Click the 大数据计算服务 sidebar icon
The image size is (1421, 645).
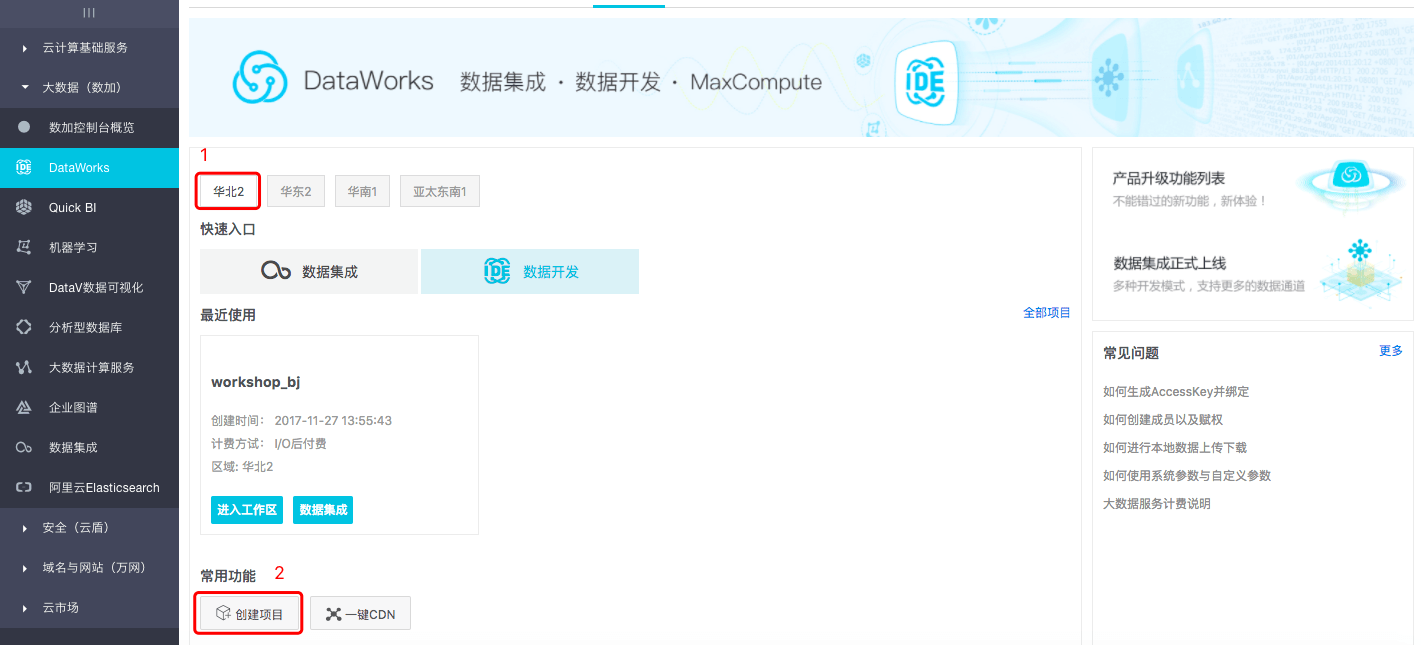pyautogui.click(x=24, y=367)
